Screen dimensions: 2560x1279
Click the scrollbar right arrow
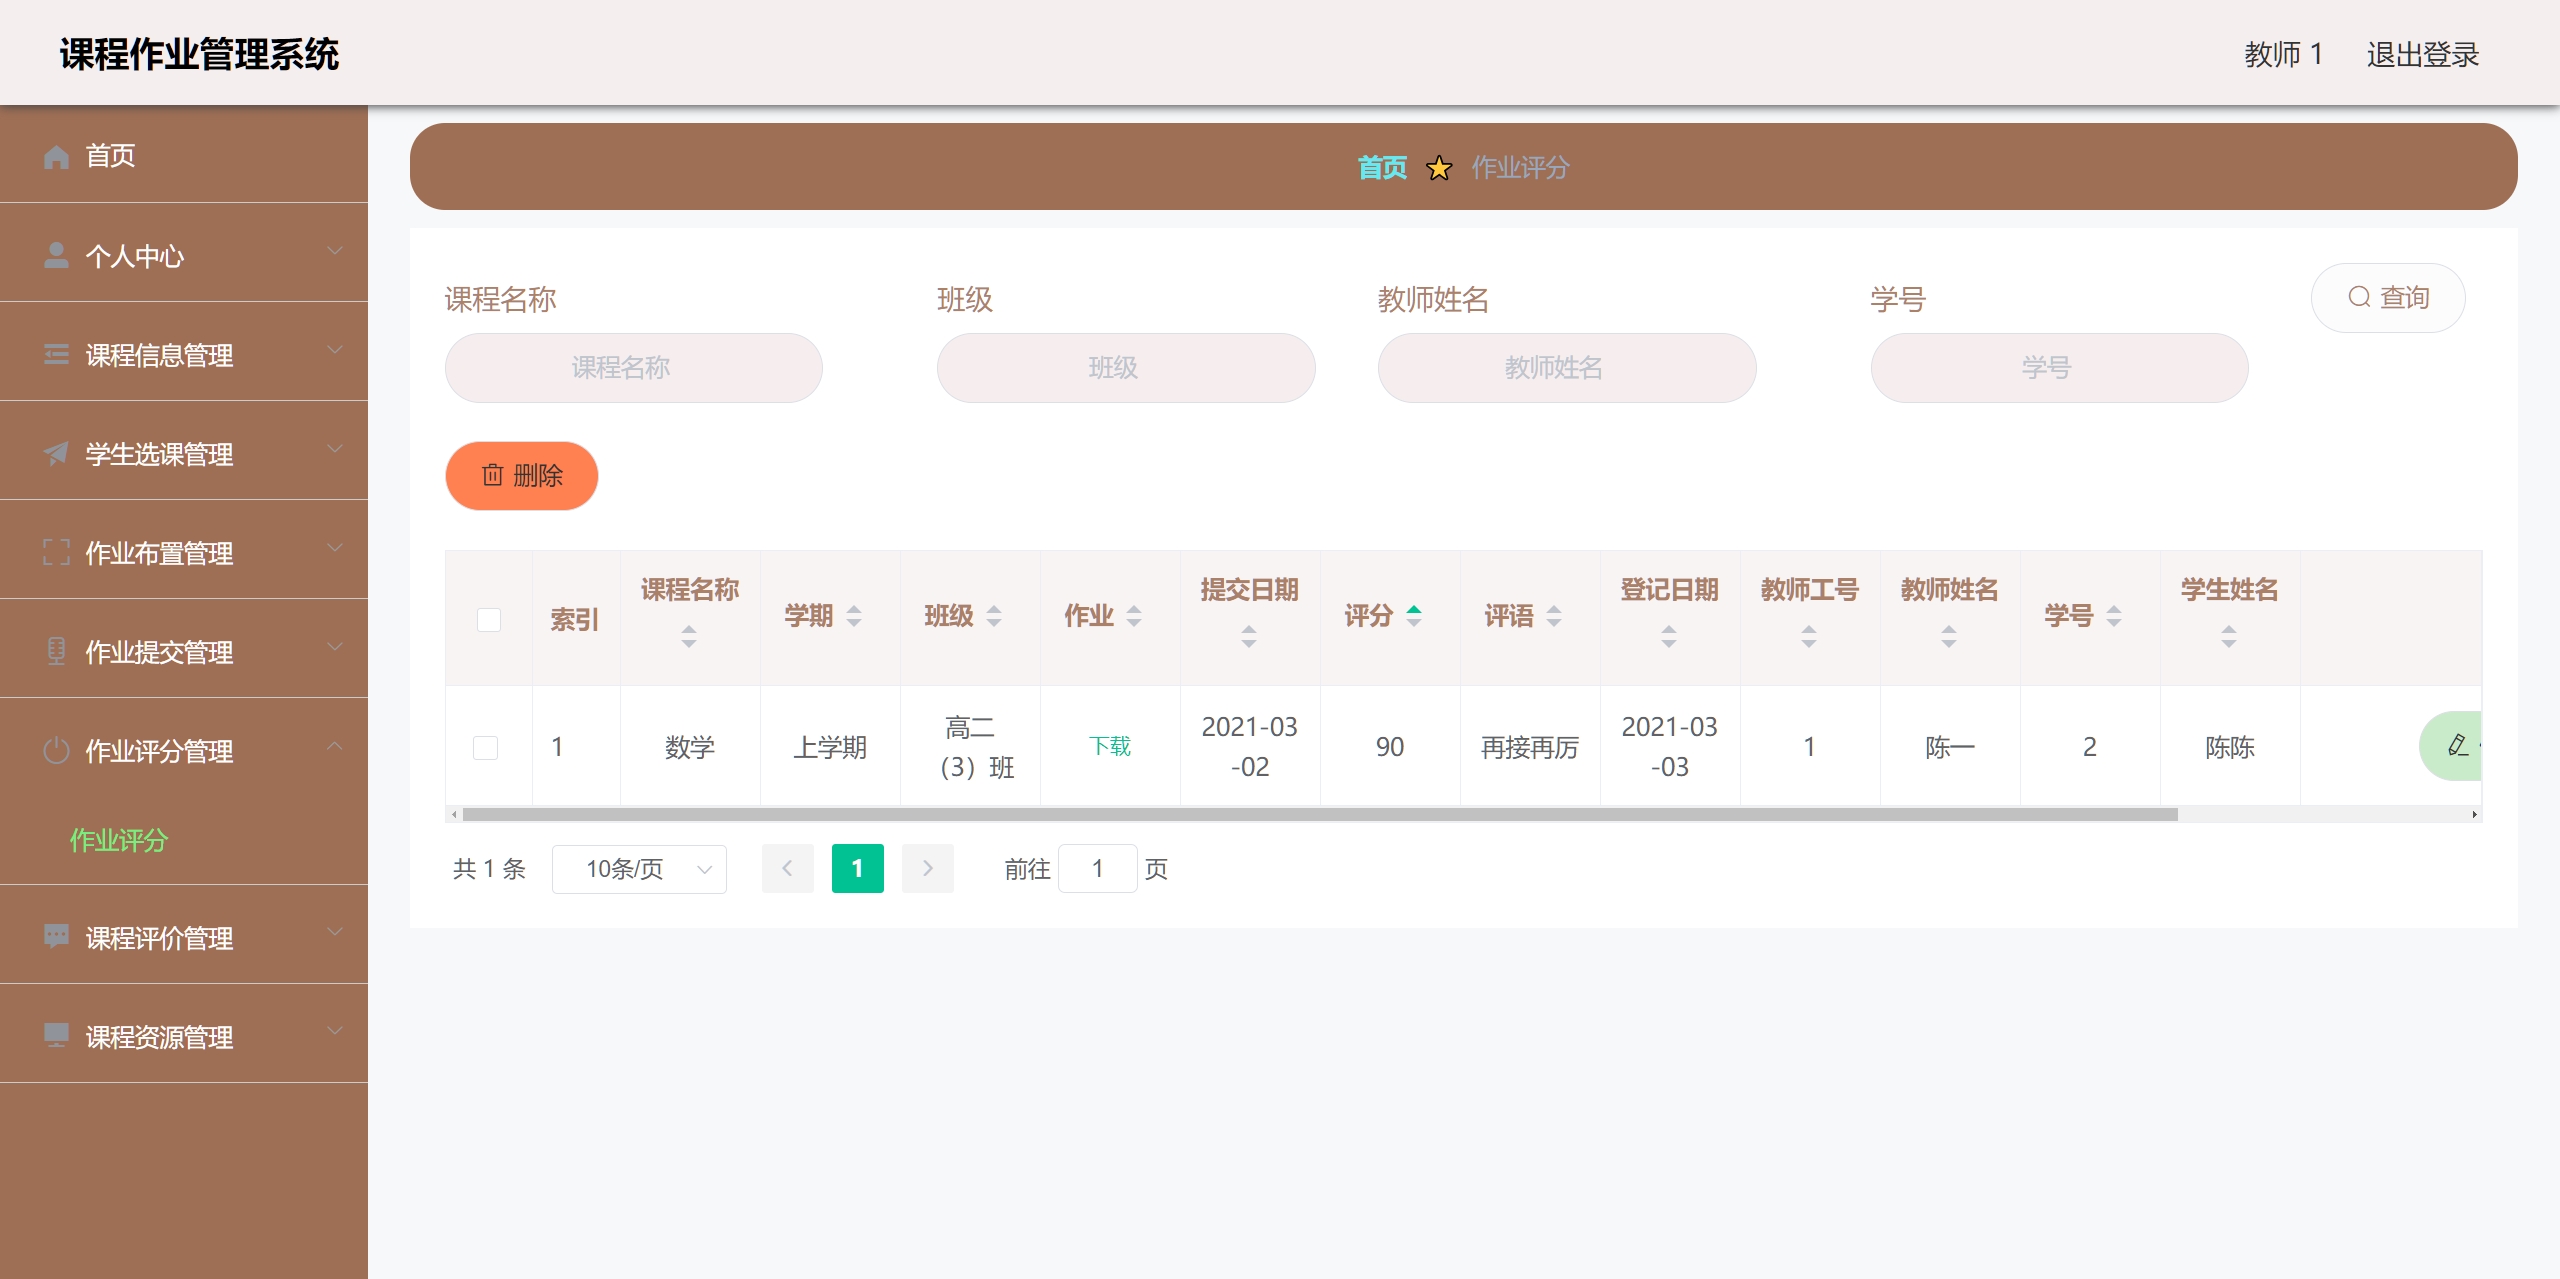[2475, 815]
